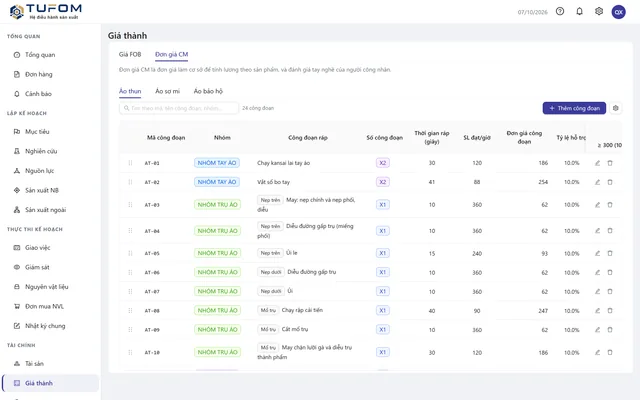This screenshot has height=400, width=640.
Task: Delete row AT-06 with trash icon
Action: coord(610,272)
